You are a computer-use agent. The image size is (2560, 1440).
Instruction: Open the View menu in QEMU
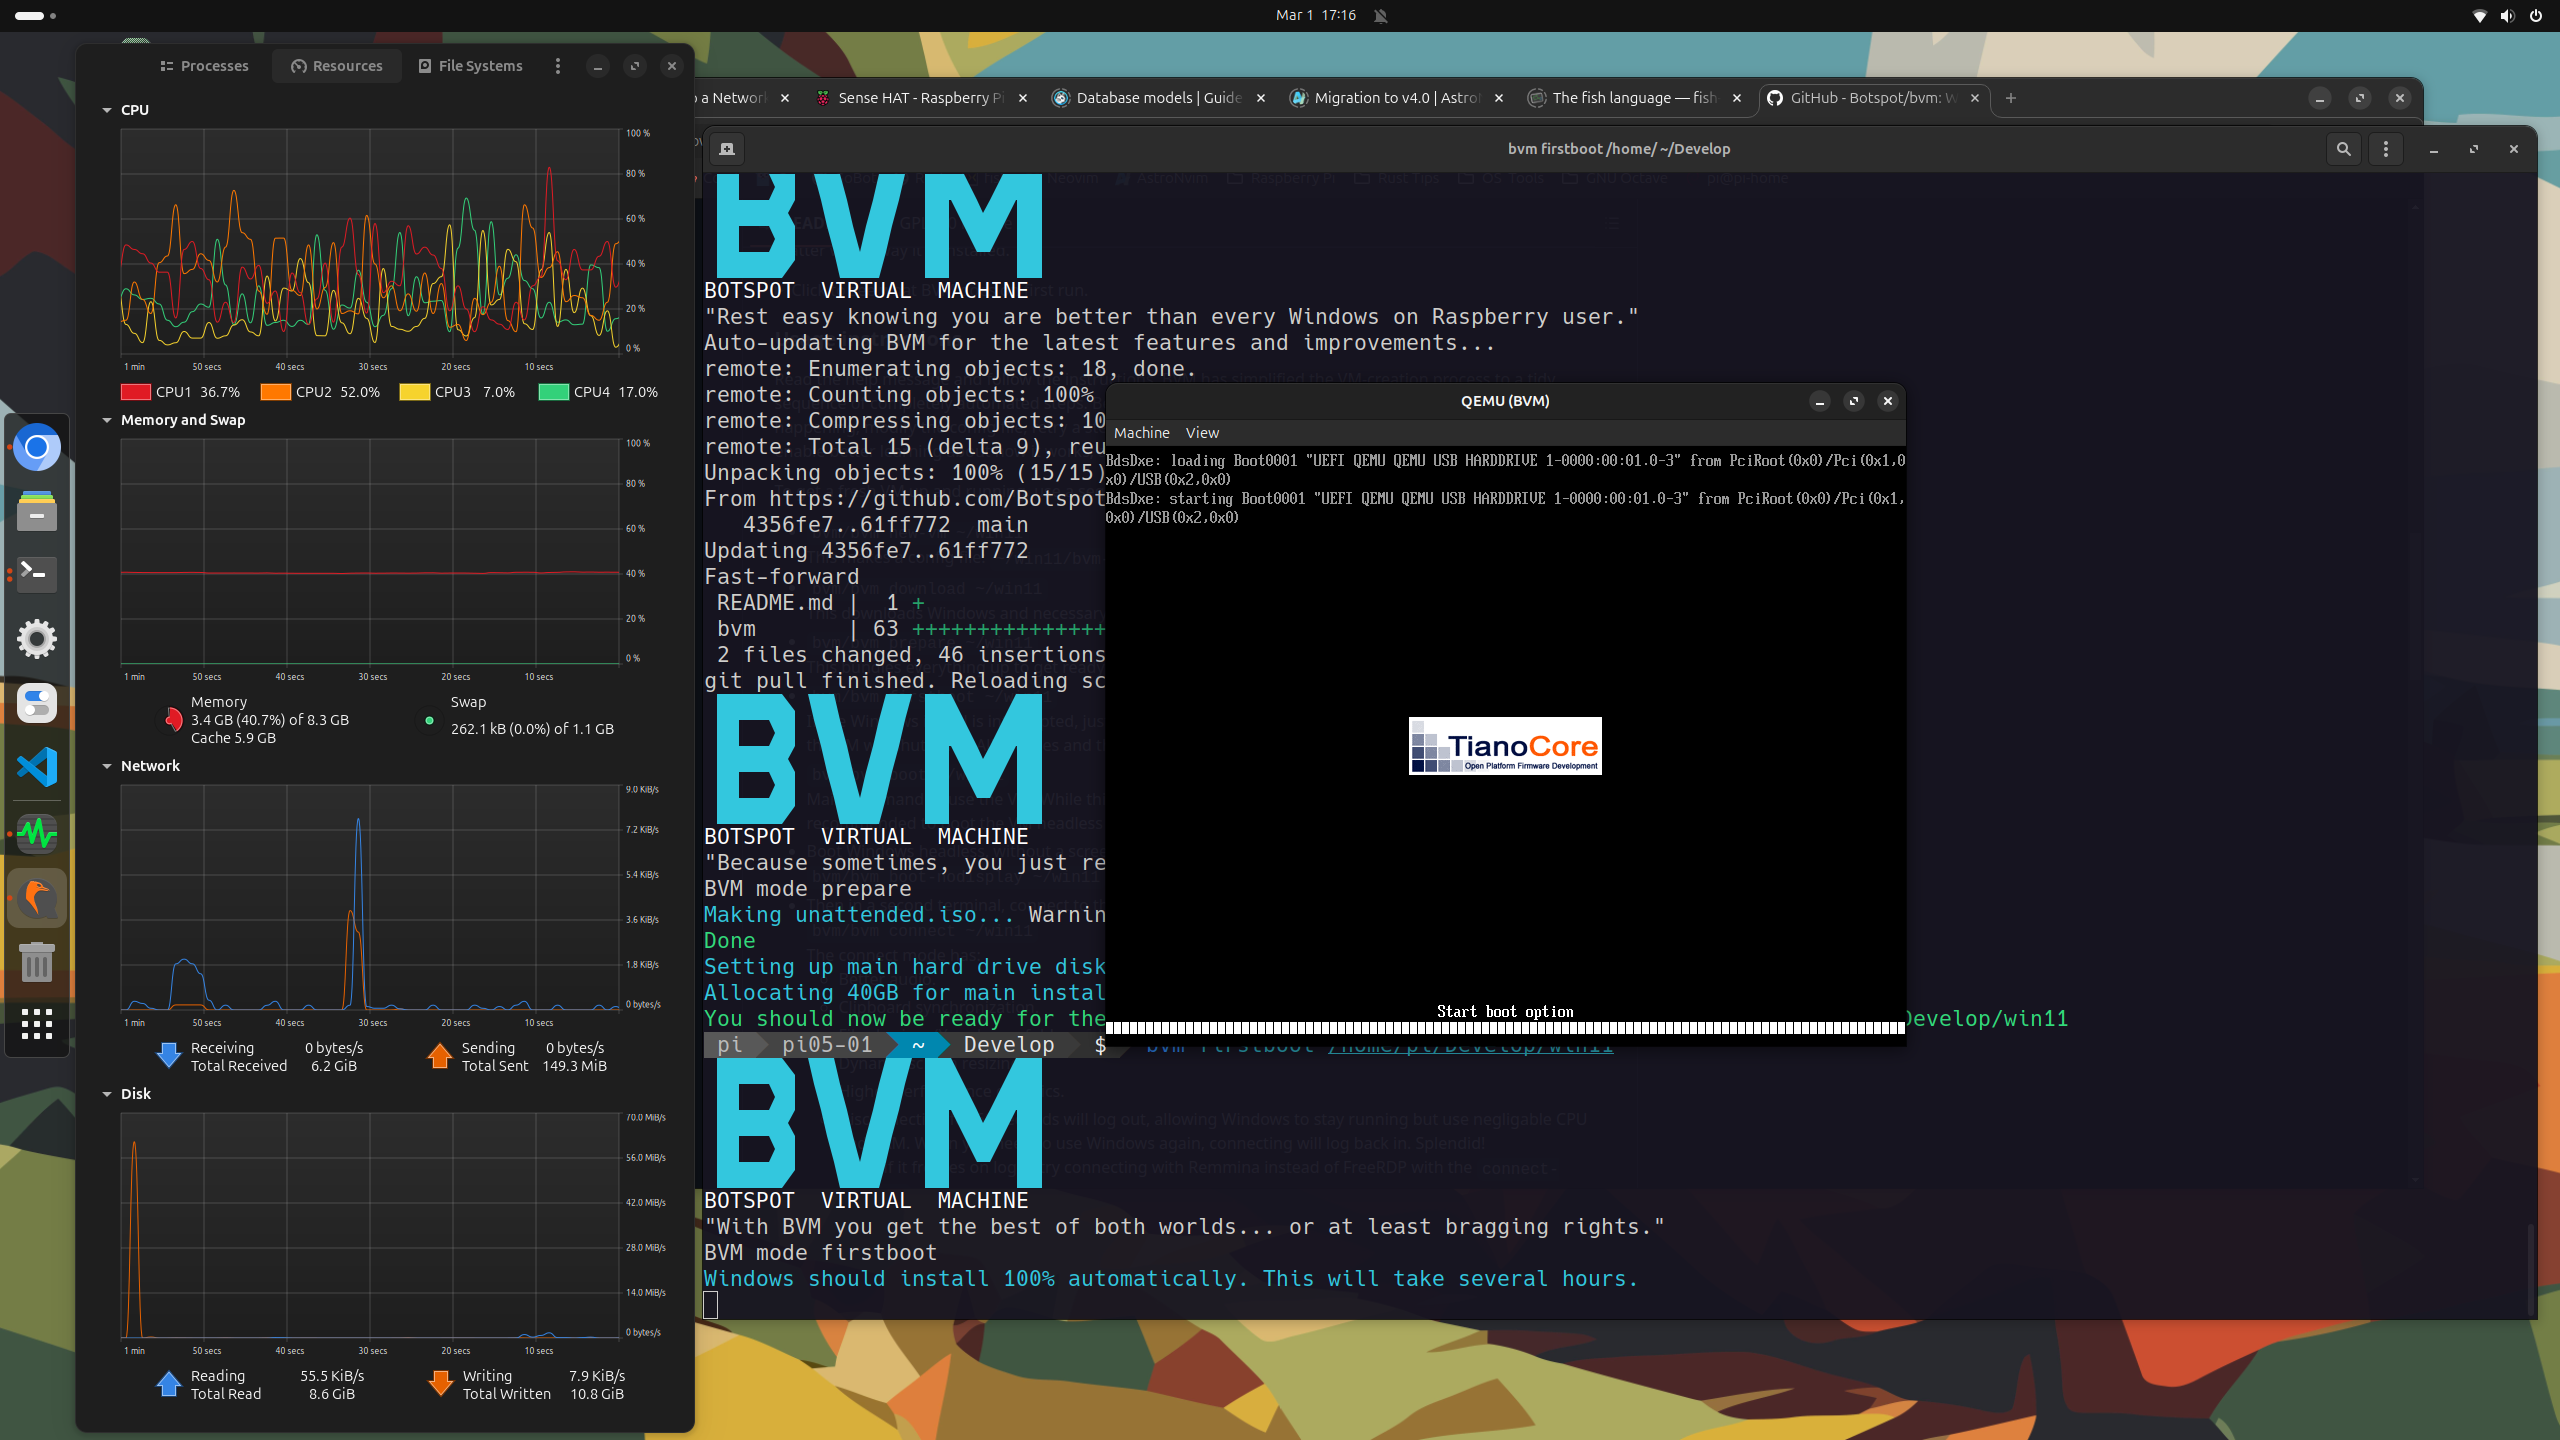point(1202,433)
